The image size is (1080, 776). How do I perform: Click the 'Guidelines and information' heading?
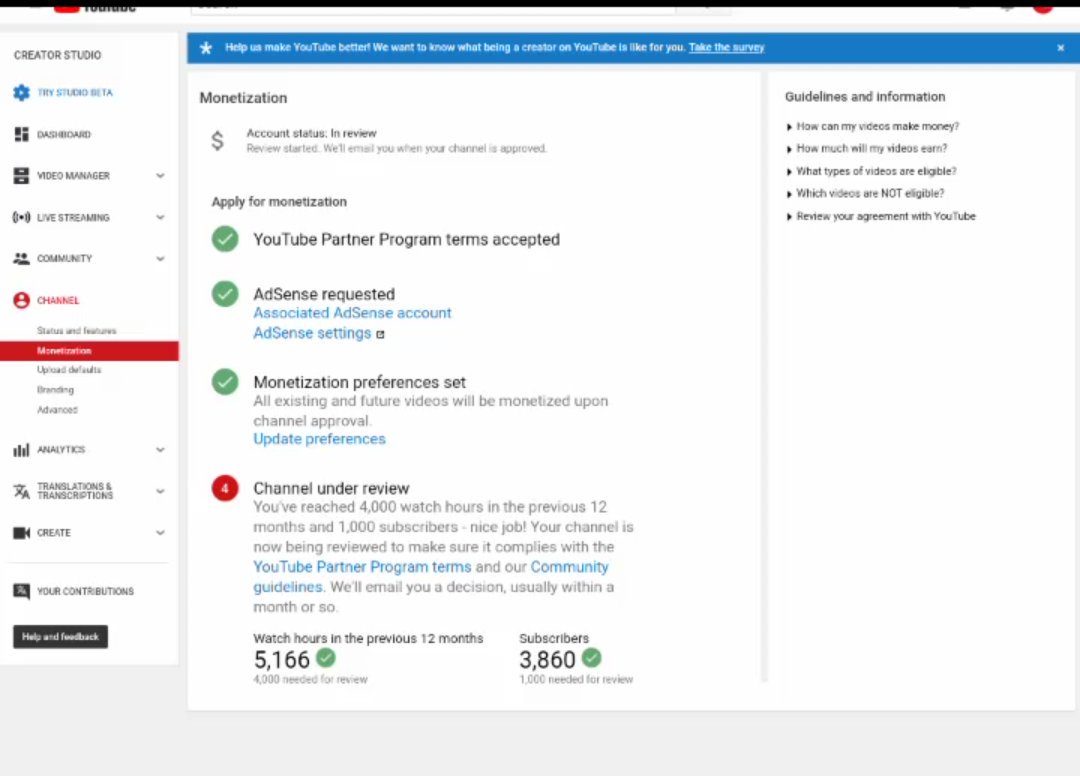865,97
